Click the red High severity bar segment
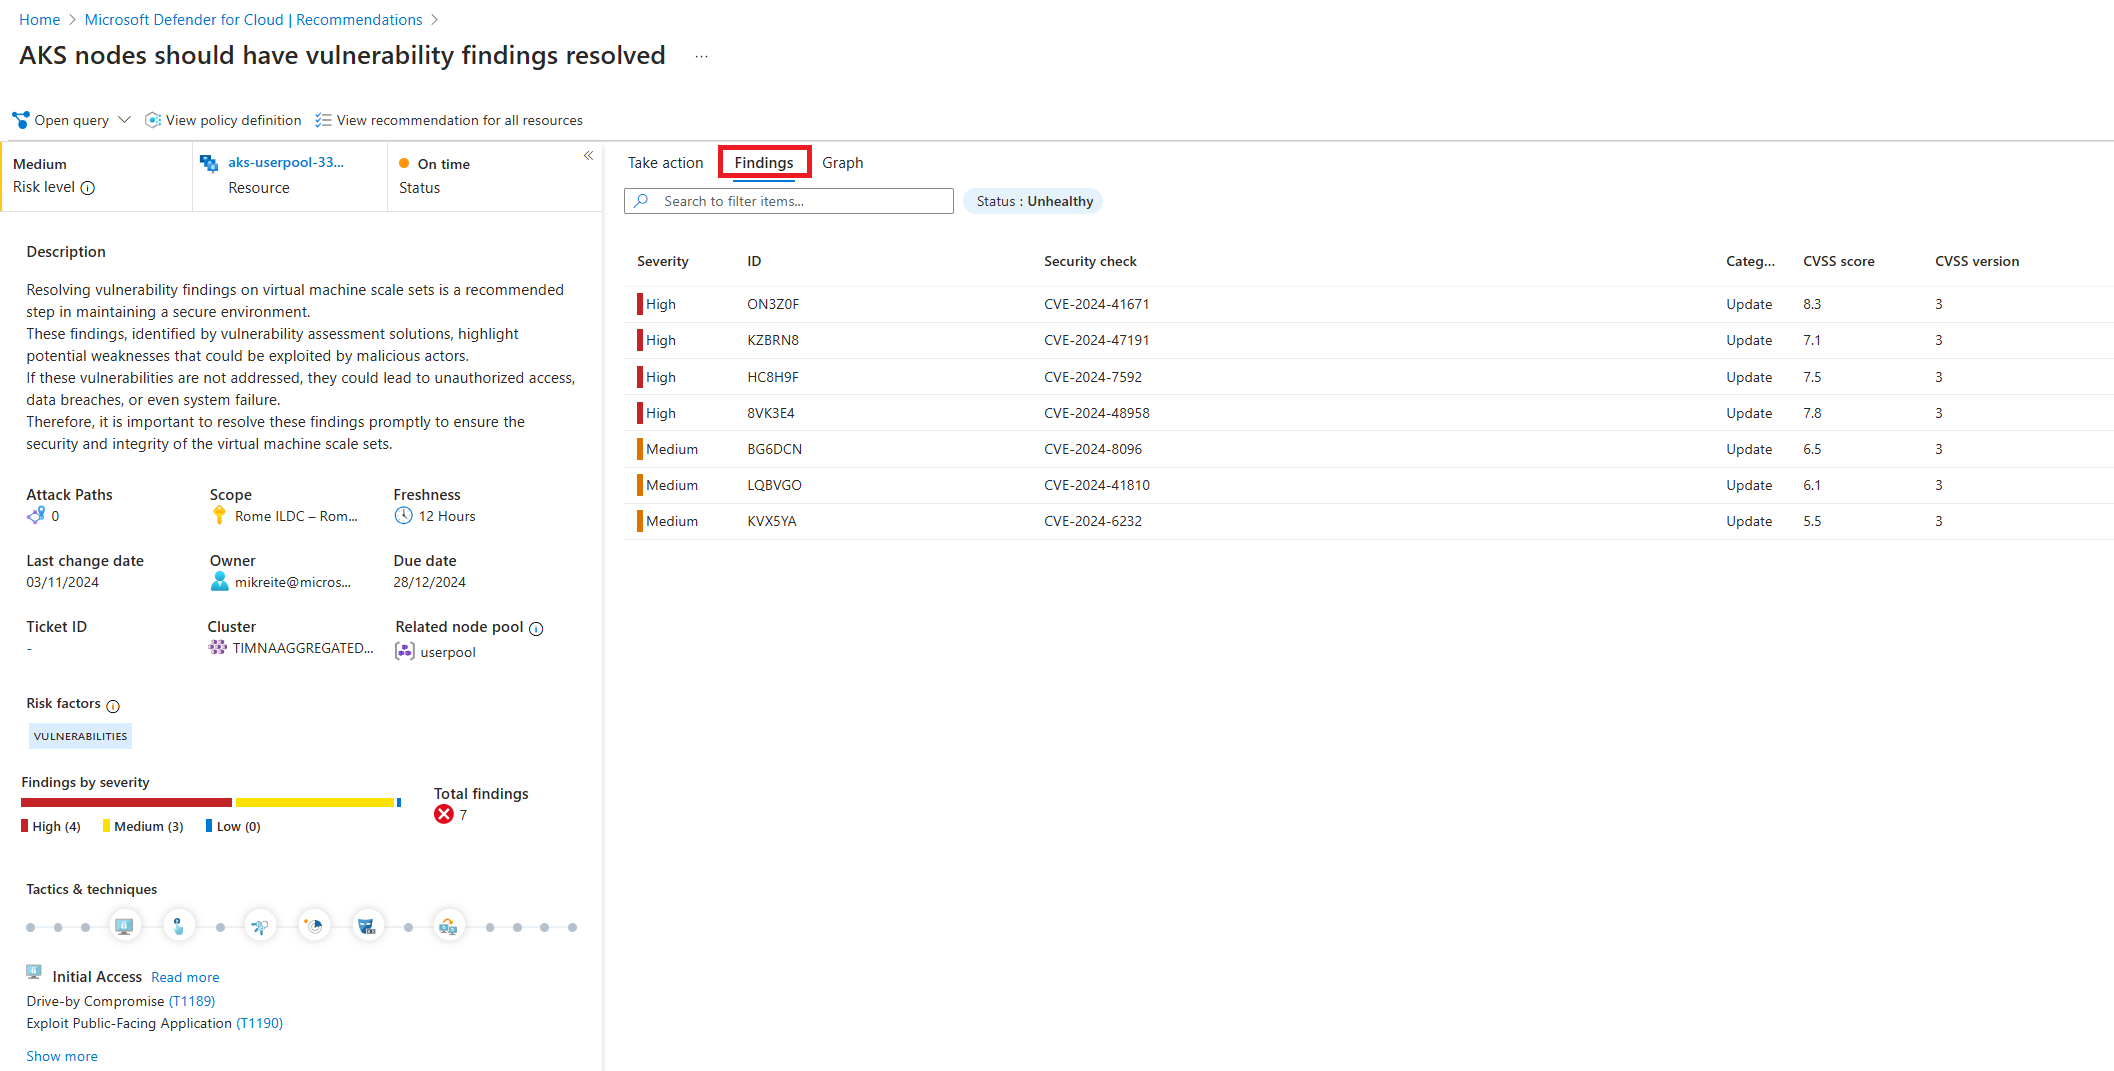The image size is (2114, 1071). click(126, 802)
